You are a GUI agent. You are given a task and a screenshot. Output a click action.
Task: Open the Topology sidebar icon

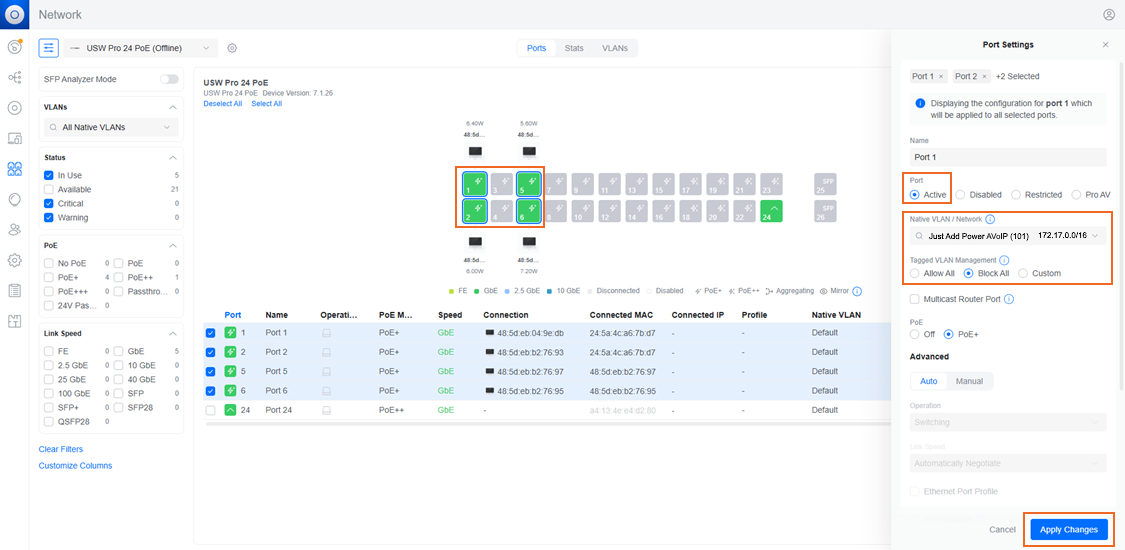(x=14, y=77)
